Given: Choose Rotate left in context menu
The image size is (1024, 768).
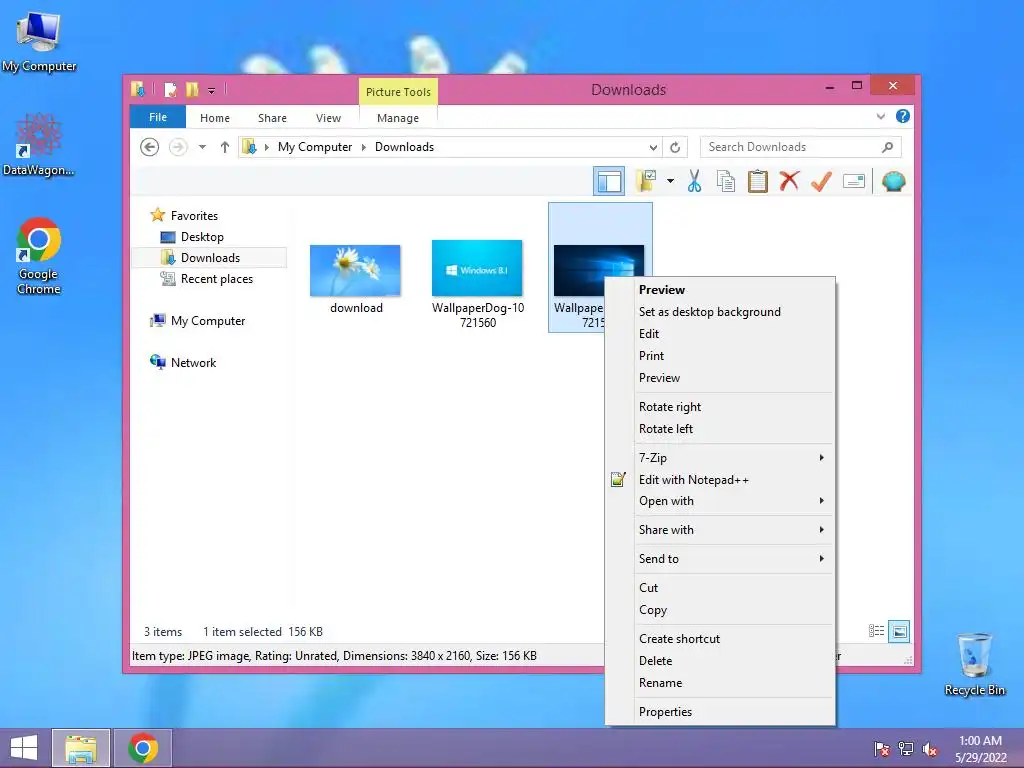Looking at the screenshot, I should (x=665, y=428).
